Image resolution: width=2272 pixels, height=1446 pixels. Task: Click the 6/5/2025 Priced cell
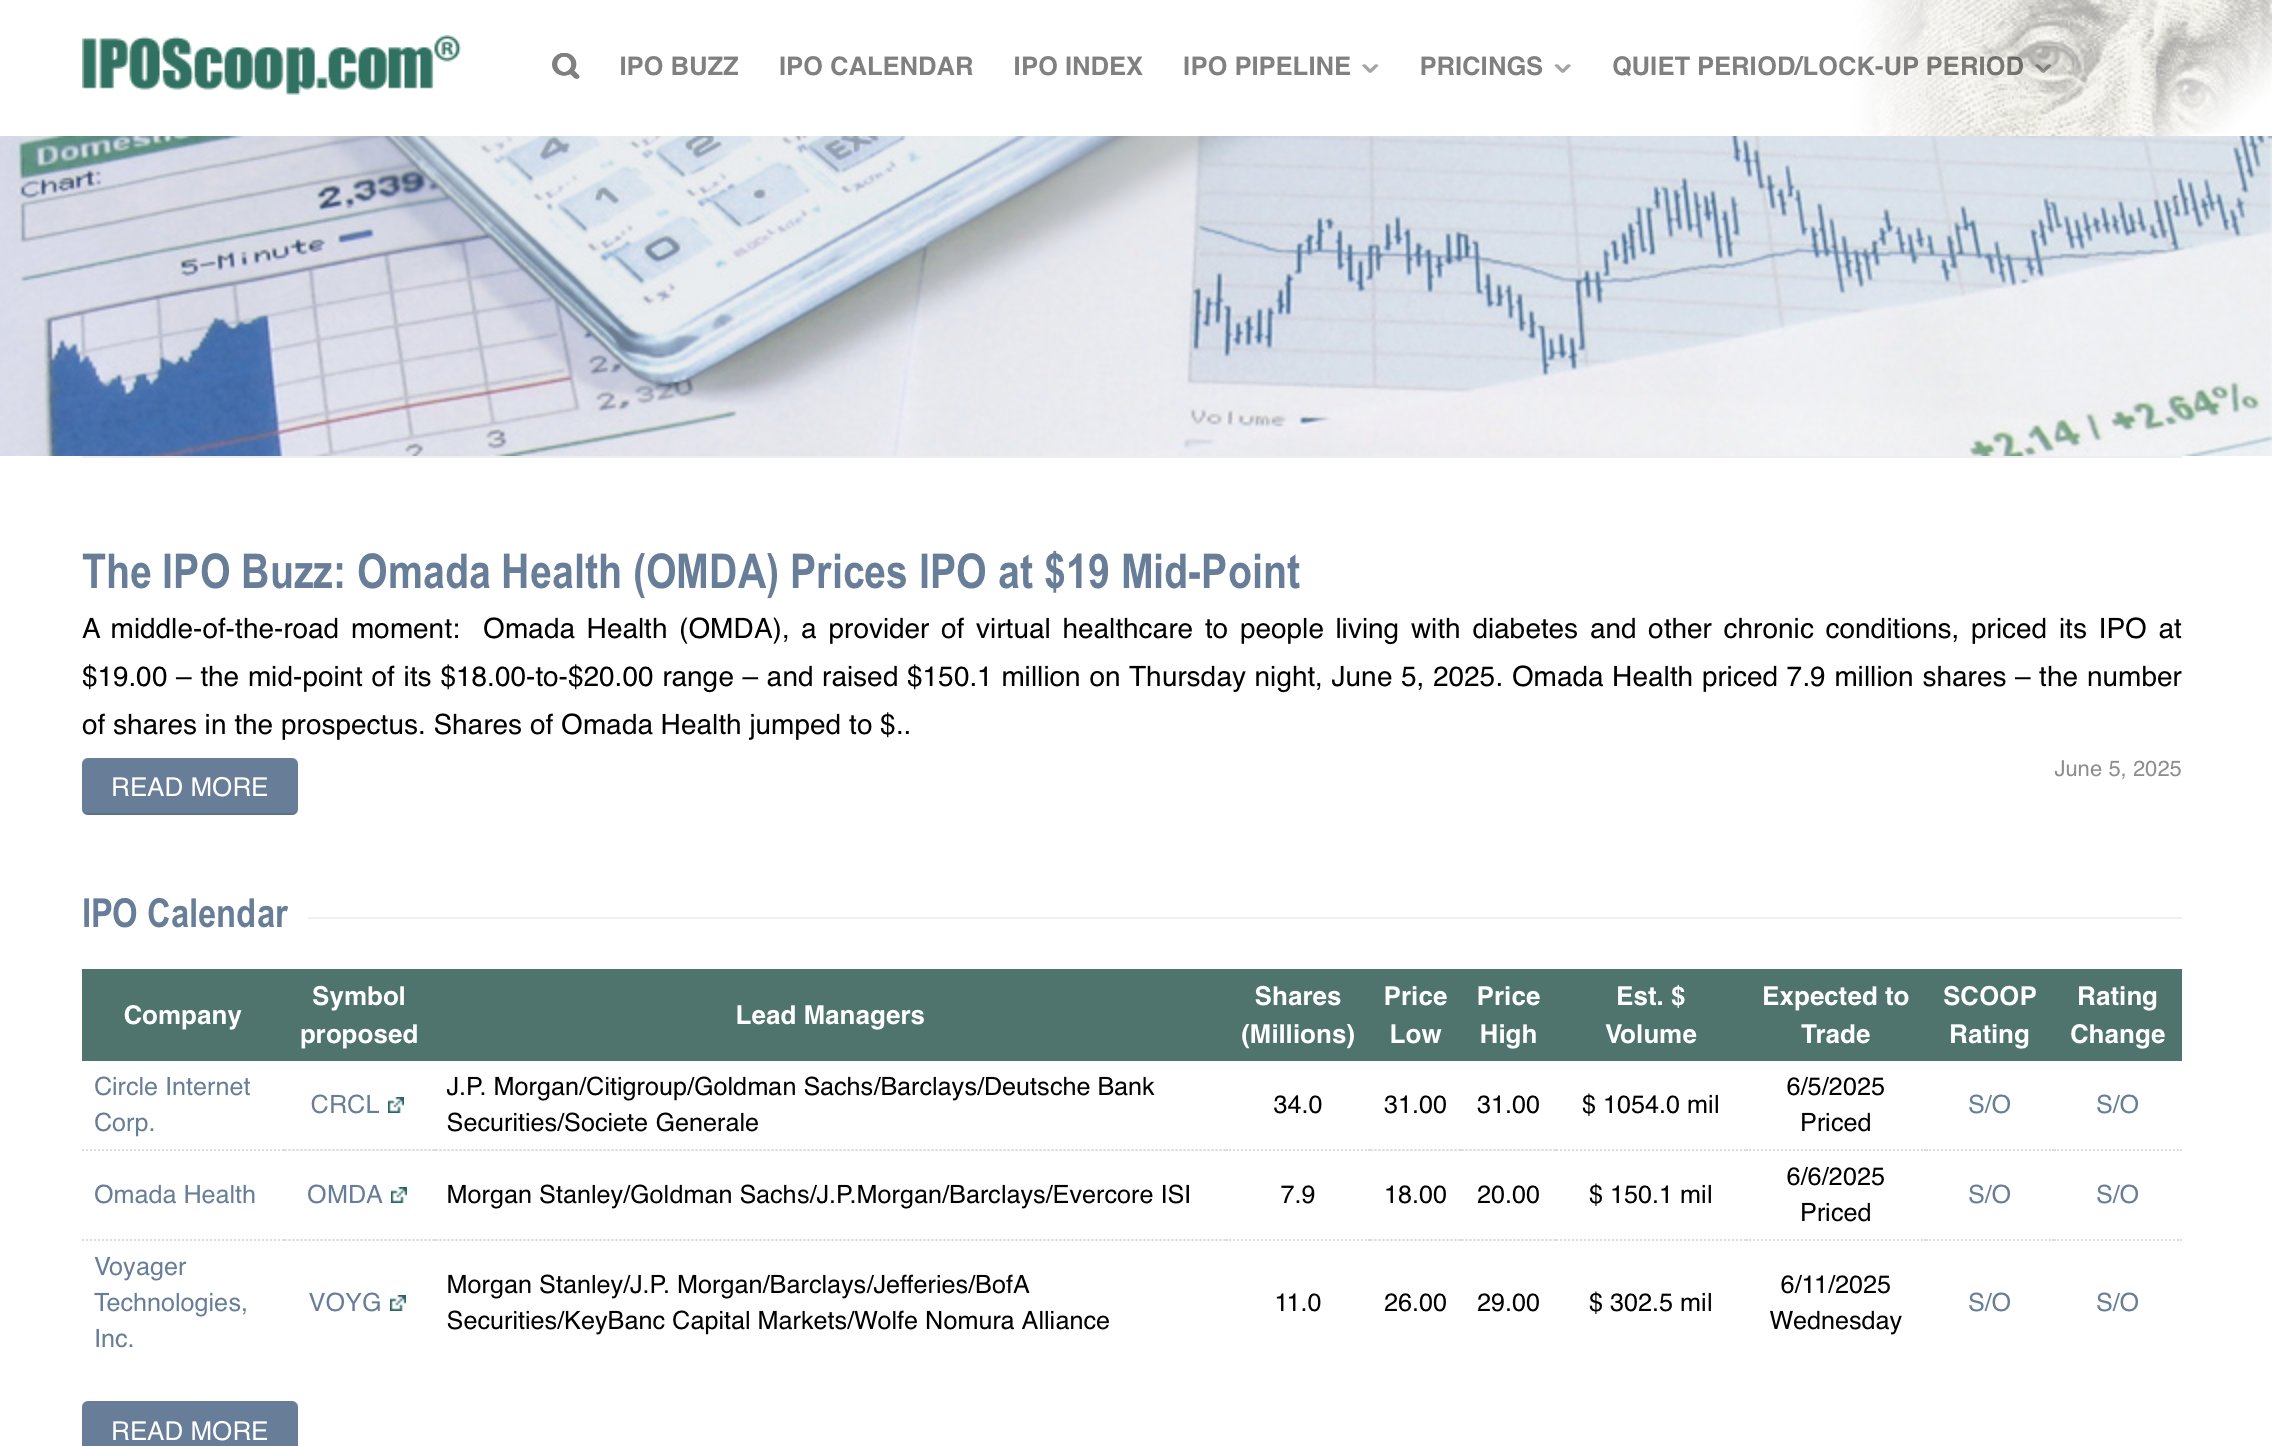[x=1836, y=1105]
